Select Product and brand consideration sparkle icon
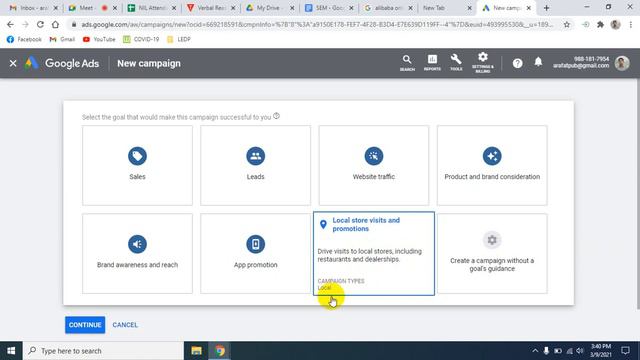 click(x=492, y=156)
